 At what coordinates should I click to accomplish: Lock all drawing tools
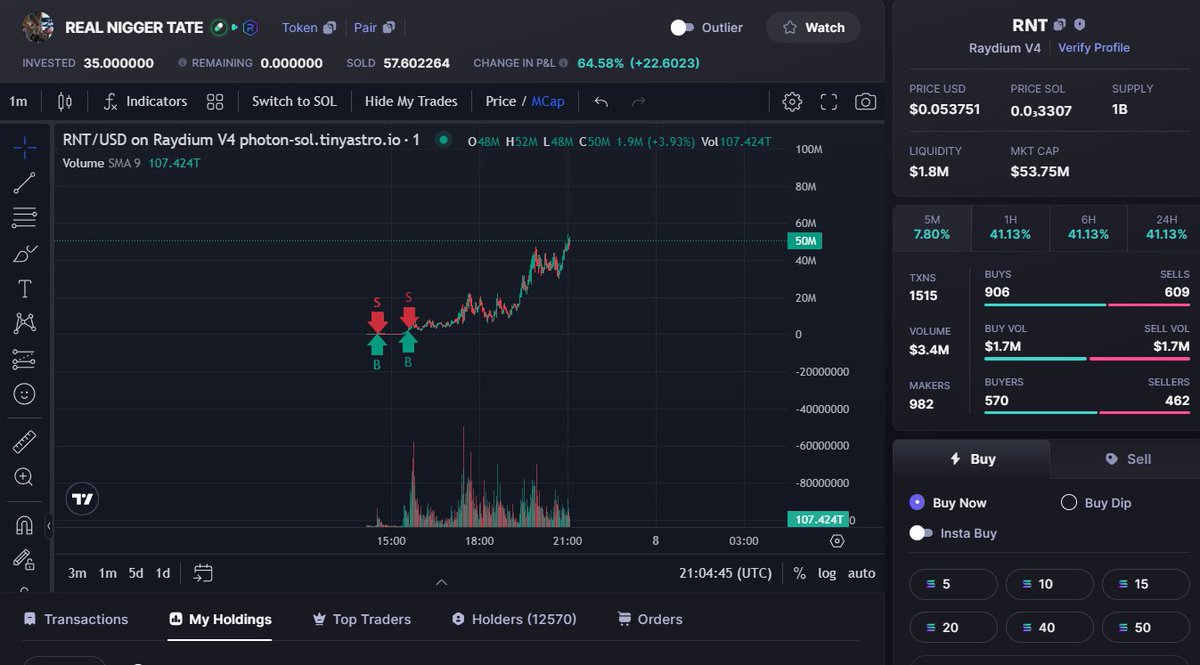click(25, 560)
